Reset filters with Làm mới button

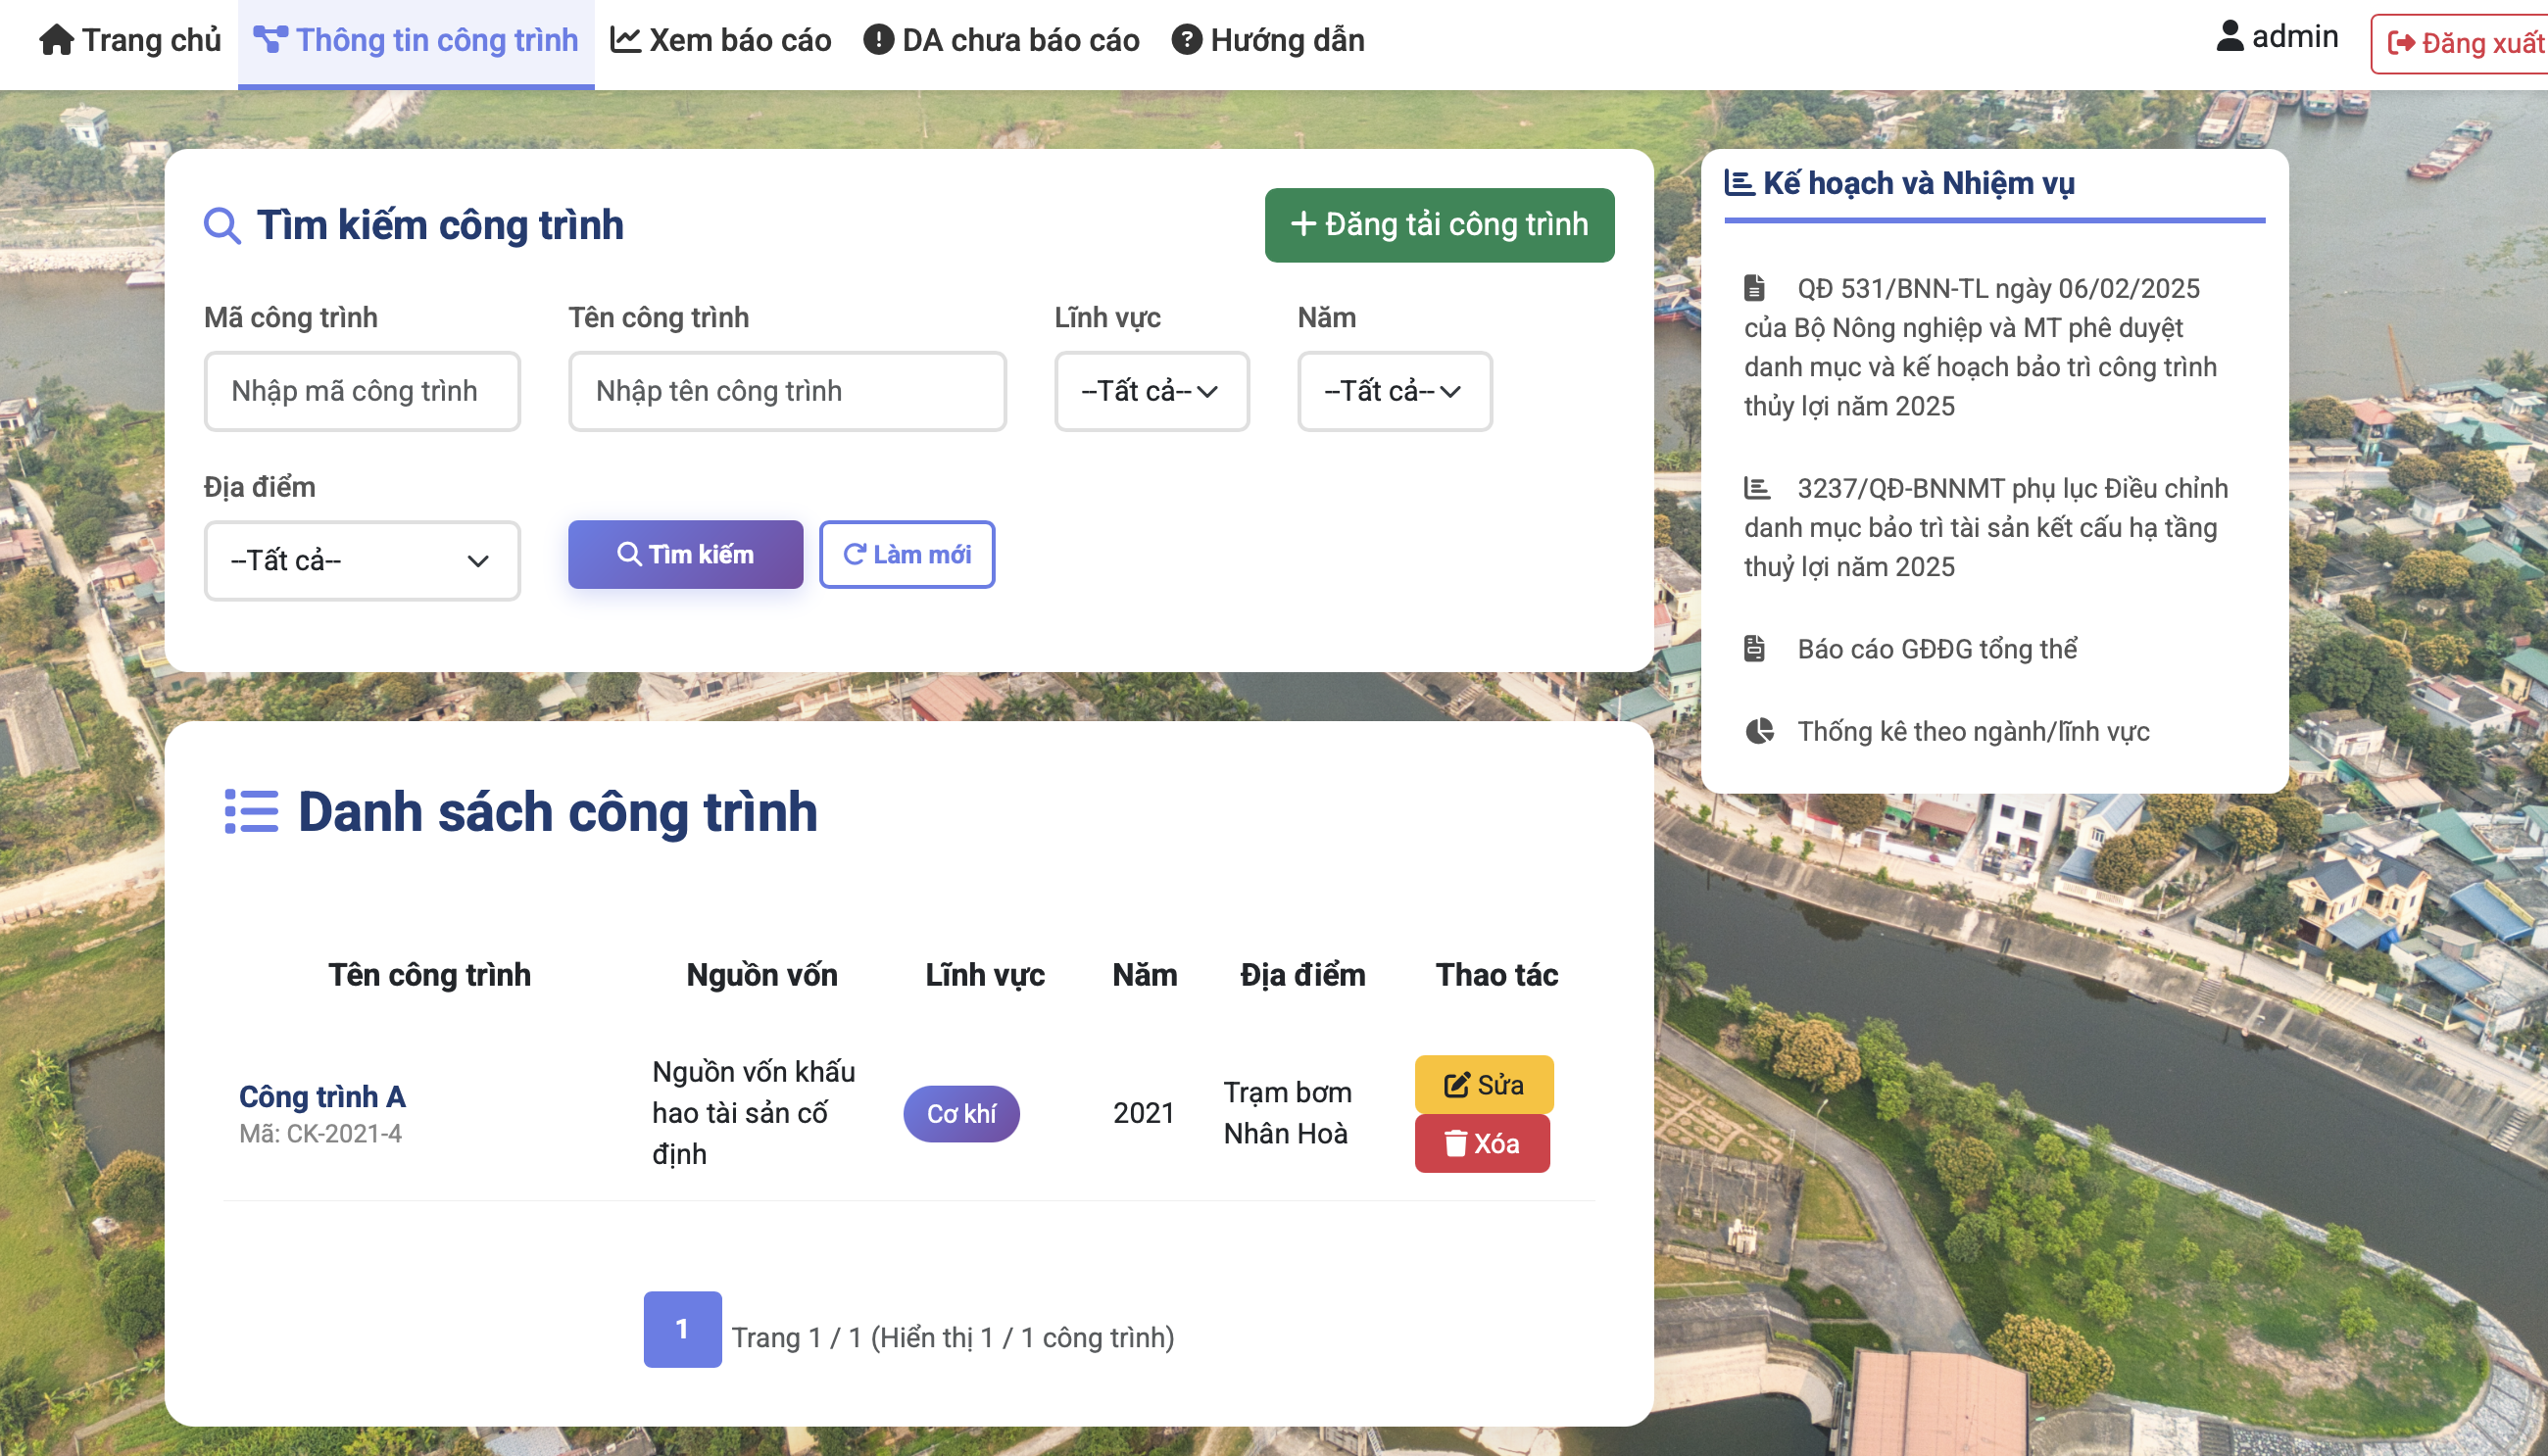[906, 554]
